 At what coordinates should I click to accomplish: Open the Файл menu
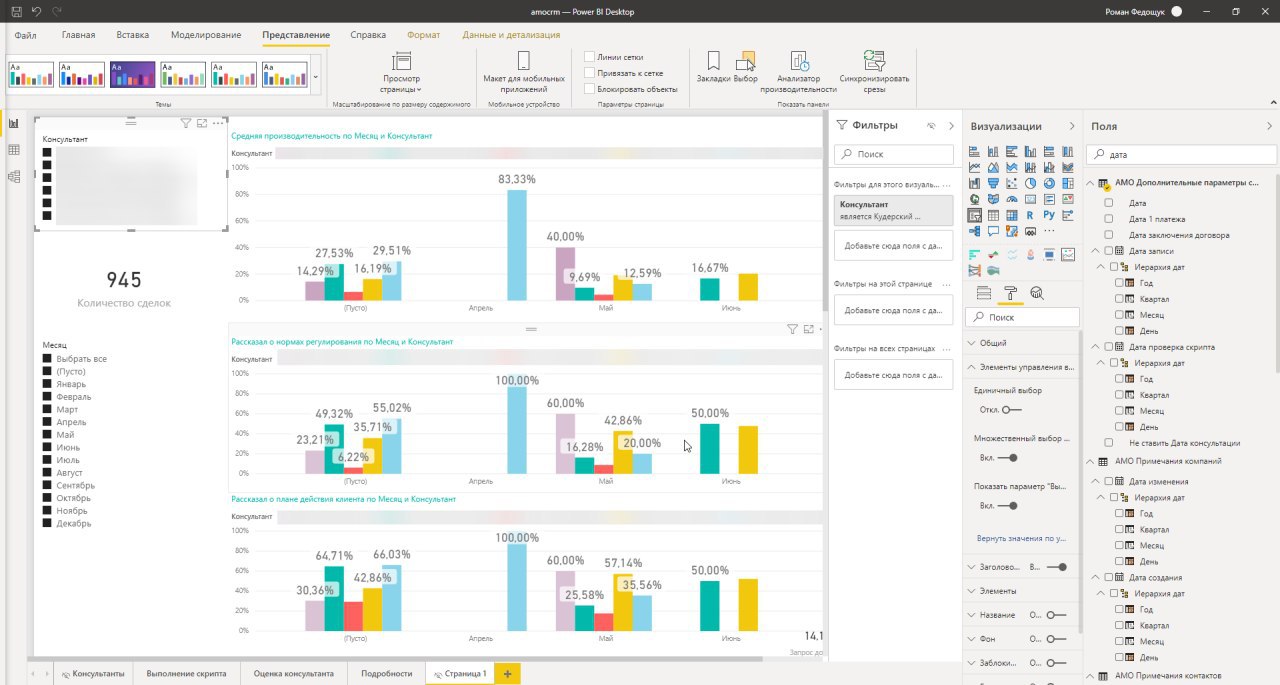point(25,35)
